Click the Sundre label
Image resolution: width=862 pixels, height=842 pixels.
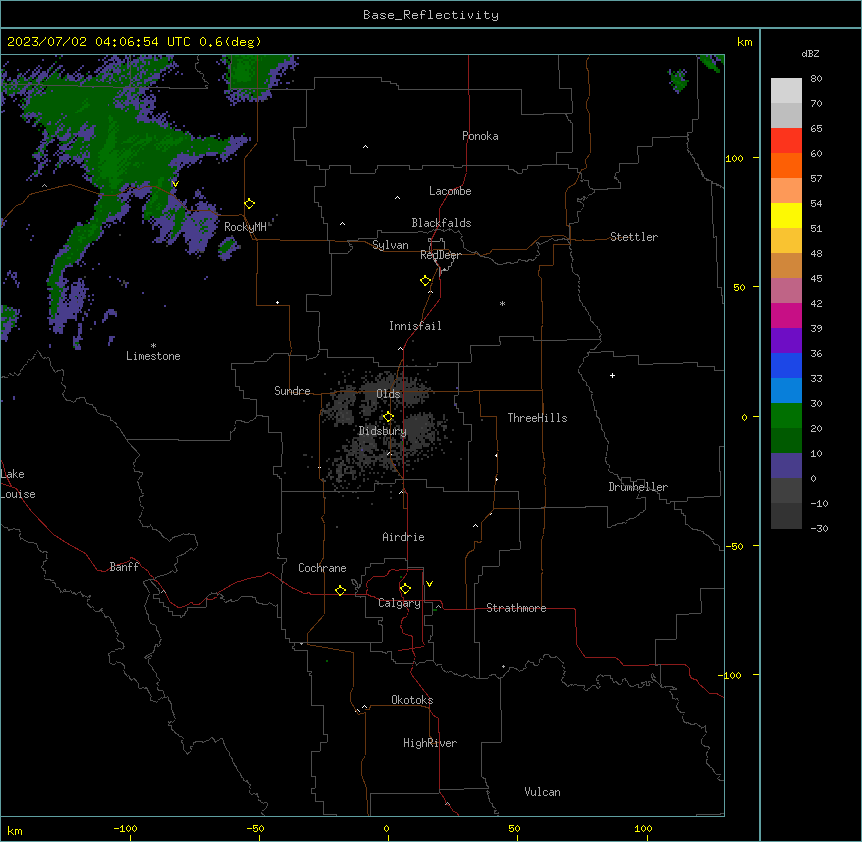point(292,391)
